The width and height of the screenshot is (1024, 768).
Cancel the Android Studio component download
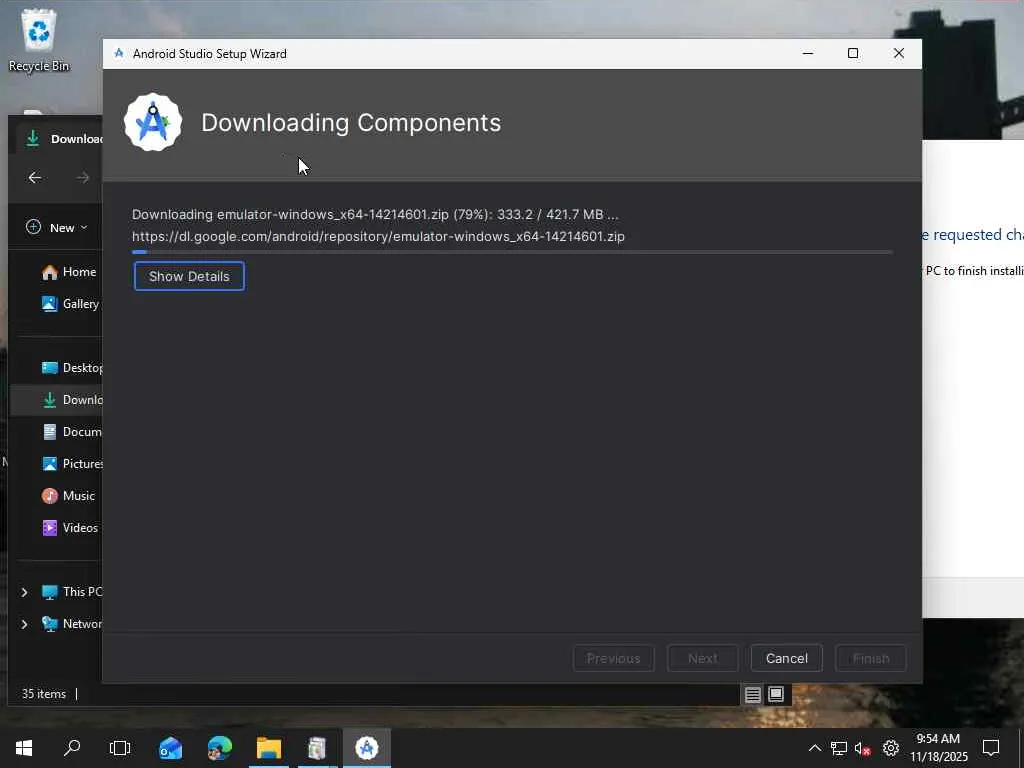[786, 658]
